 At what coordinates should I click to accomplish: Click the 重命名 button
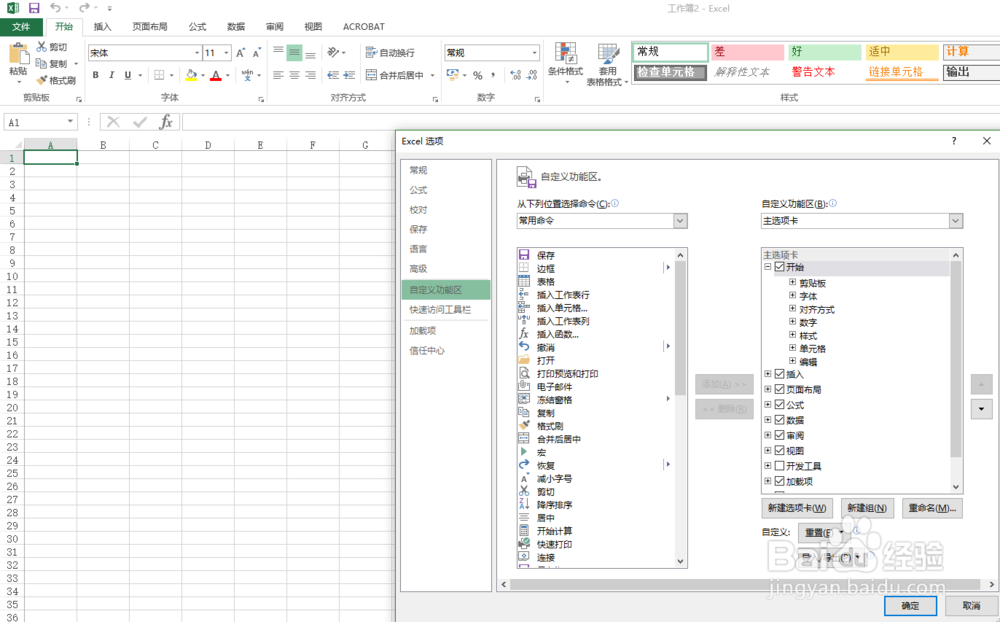(x=932, y=508)
